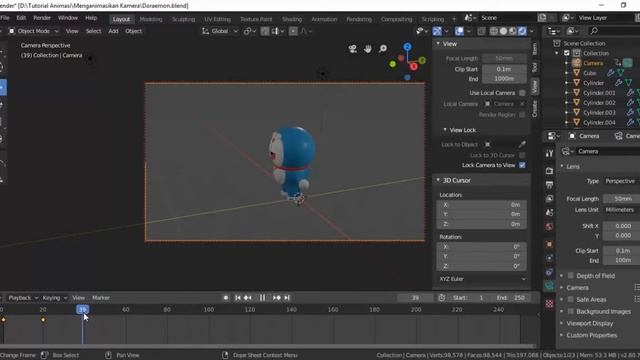Switch to the Modeling workspace tab
The height and width of the screenshot is (360, 640).
(x=151, y=19)
